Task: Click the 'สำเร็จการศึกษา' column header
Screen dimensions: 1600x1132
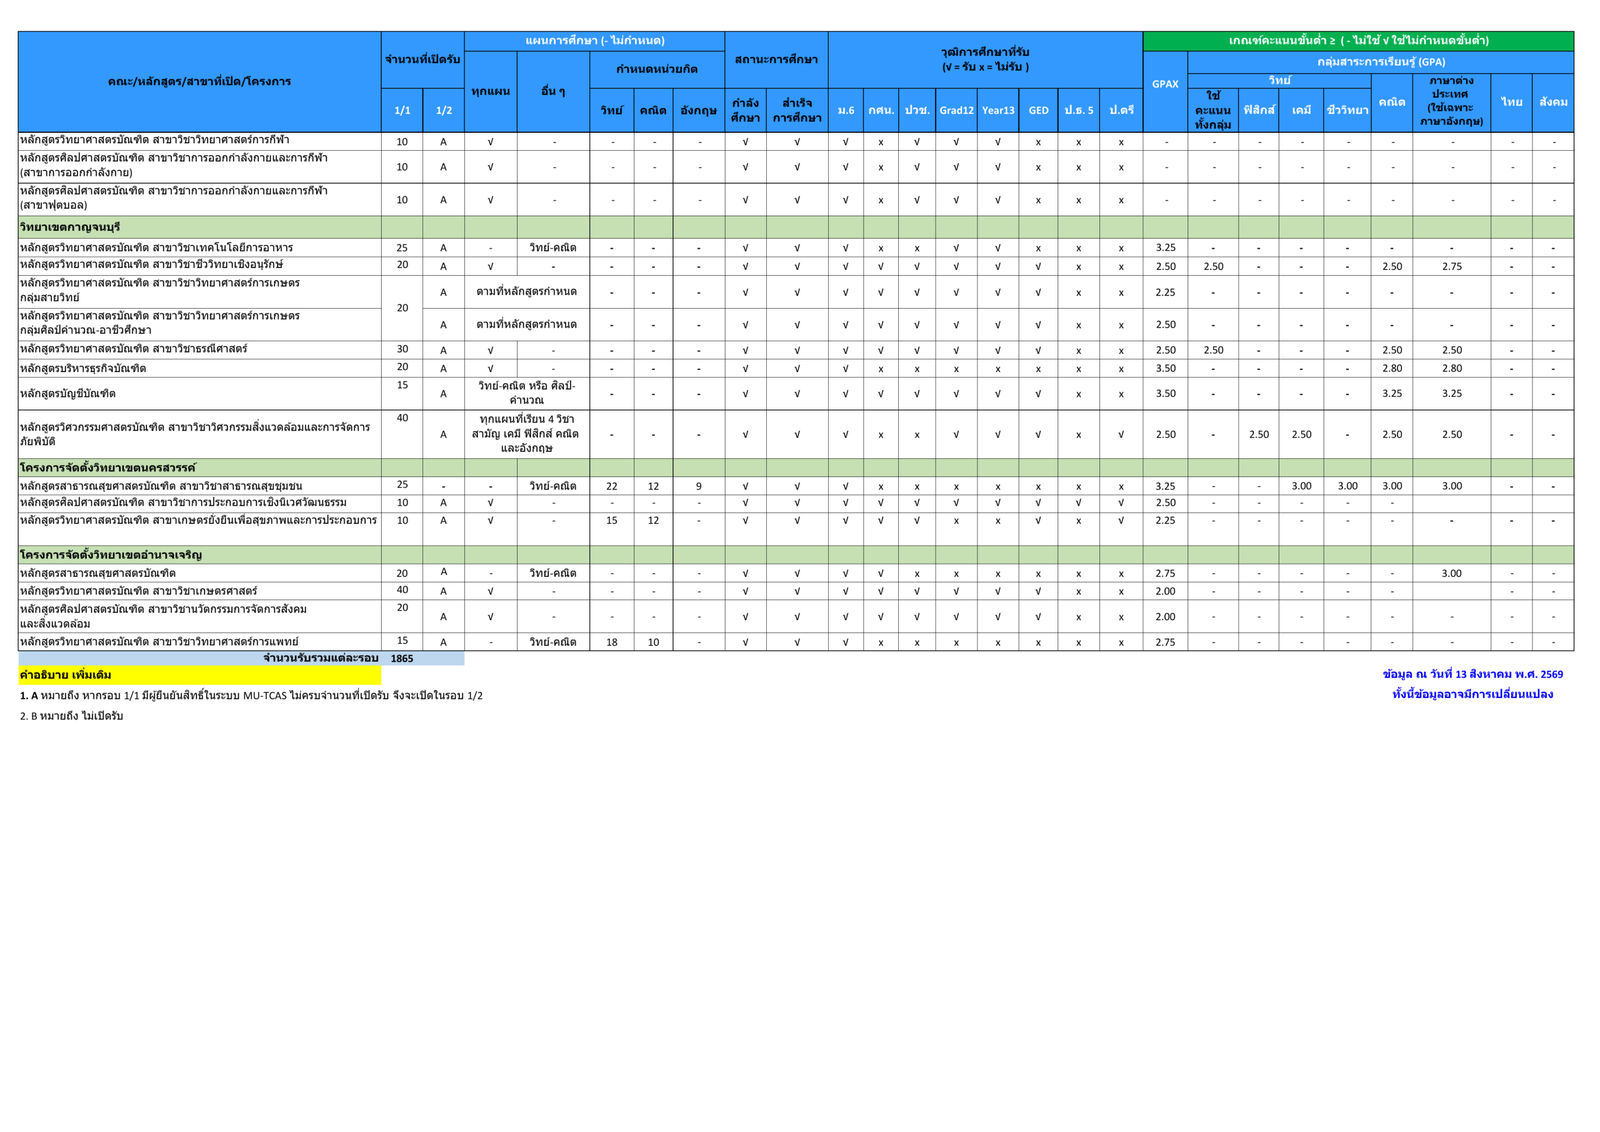Action: pyautogui.click(x=797, y=110)
